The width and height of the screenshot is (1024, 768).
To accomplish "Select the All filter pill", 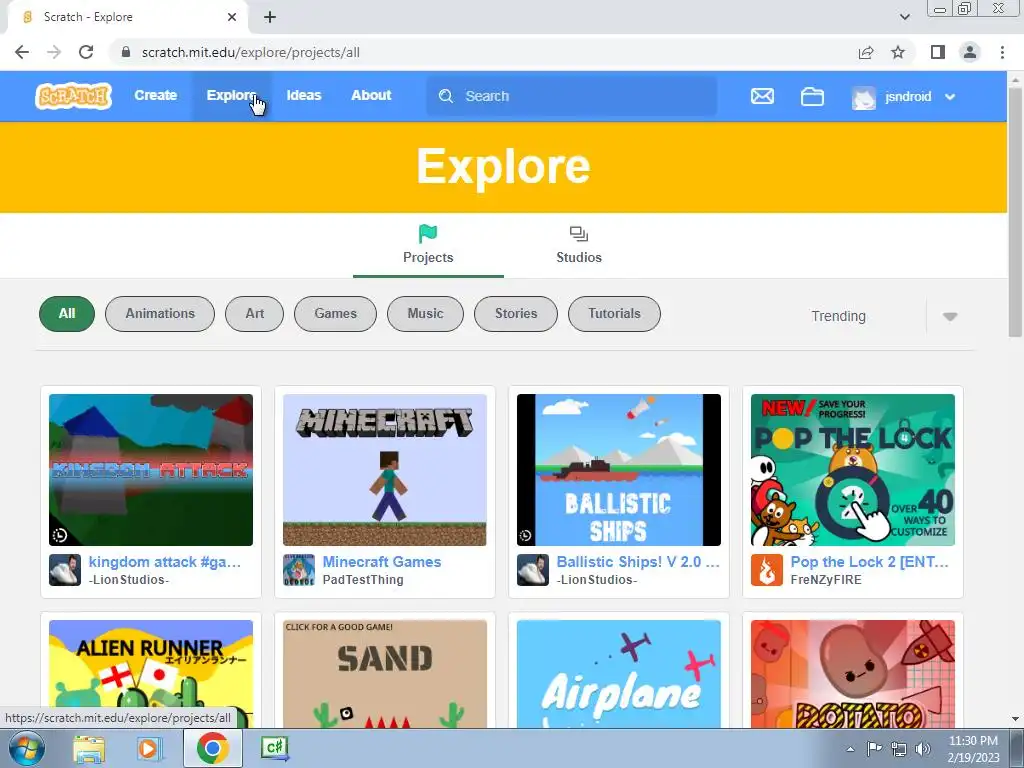I will click(67, 314).
